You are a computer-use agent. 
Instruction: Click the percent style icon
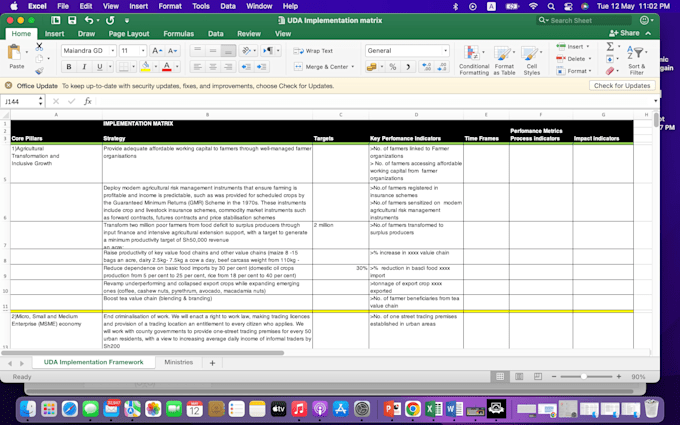393,67
